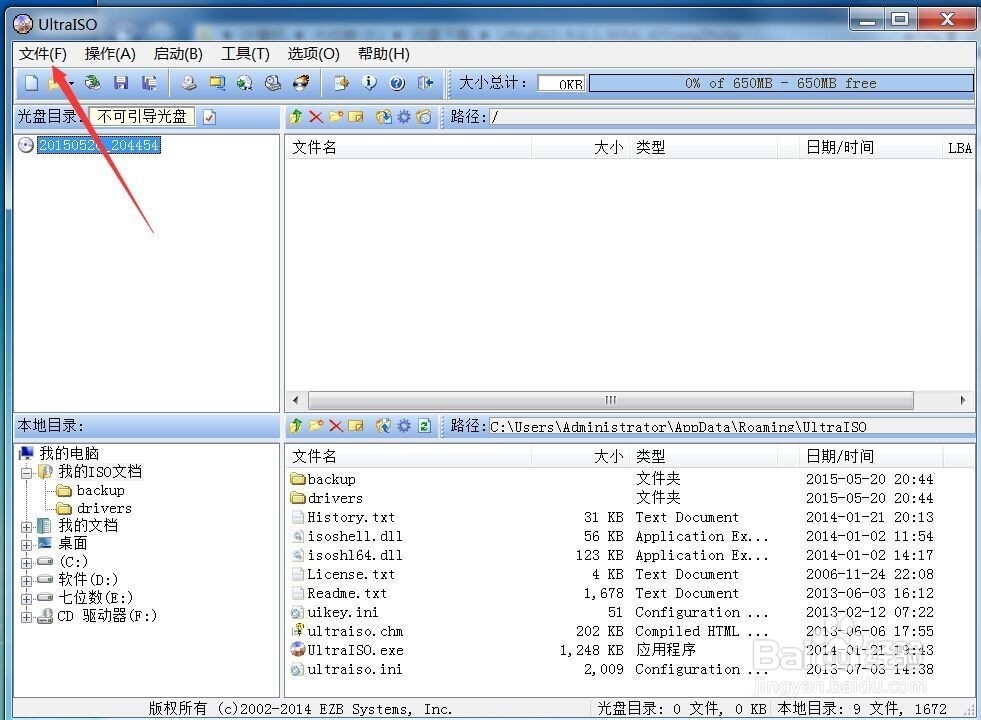The height and width of the screenshot is (720, 981).
Task: Select History.txt in file list
Action: (350, 517)
